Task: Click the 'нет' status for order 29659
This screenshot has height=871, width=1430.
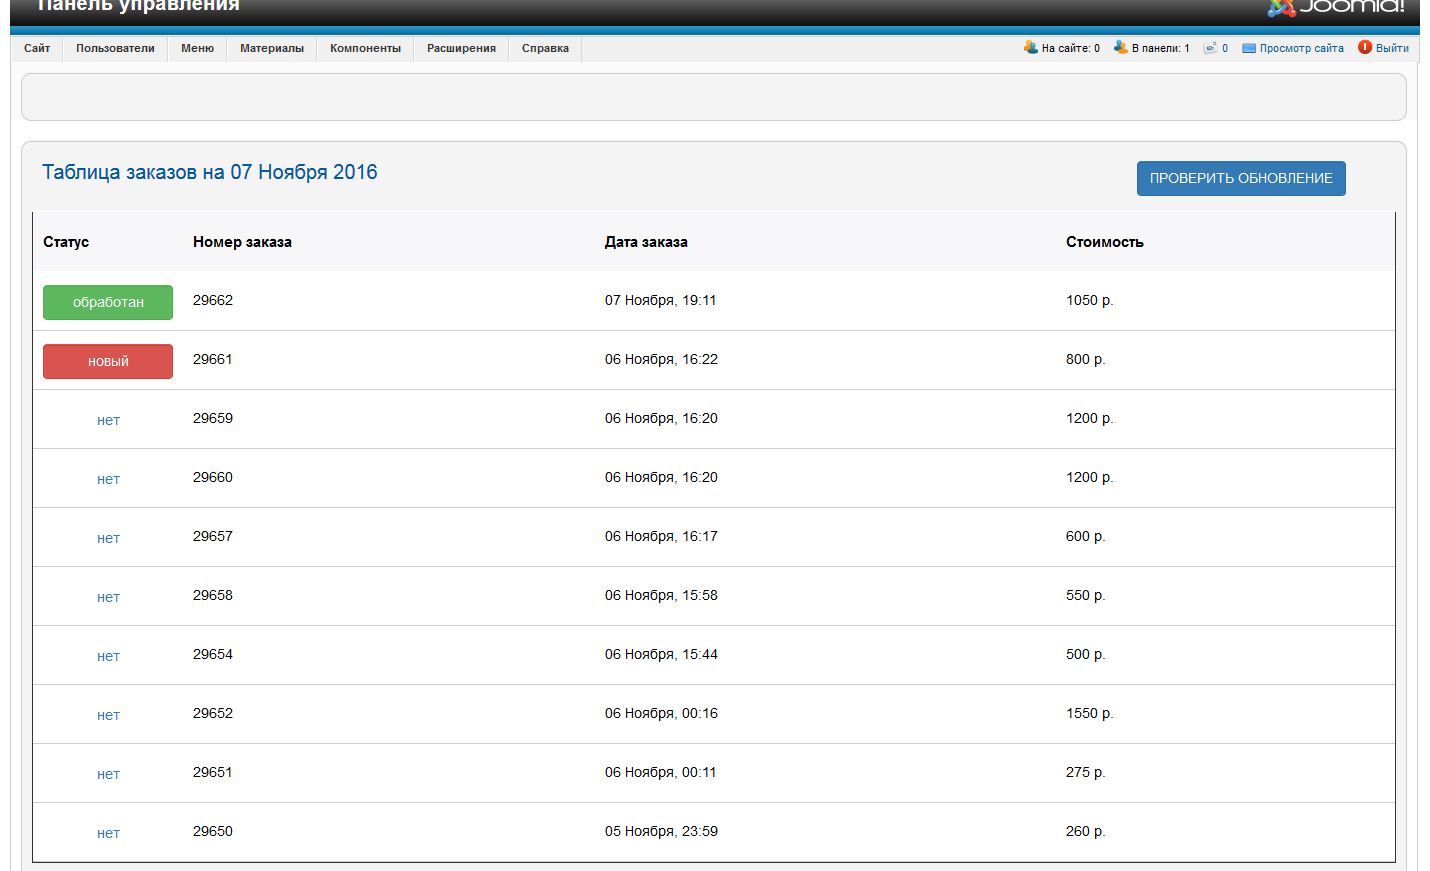Action: pos(108,420)
